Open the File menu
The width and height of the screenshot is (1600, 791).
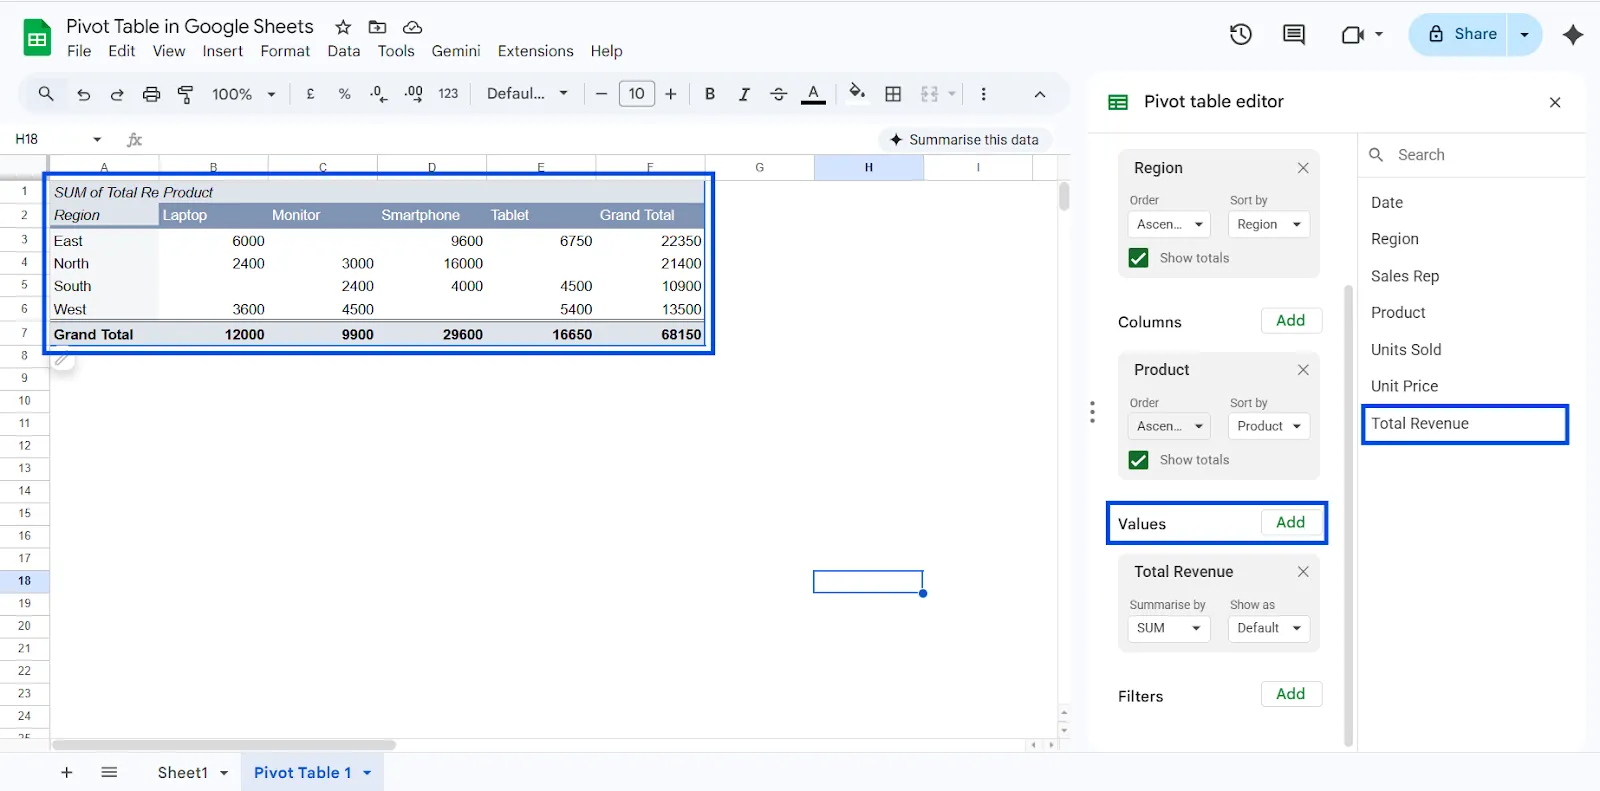coord(79,51)
